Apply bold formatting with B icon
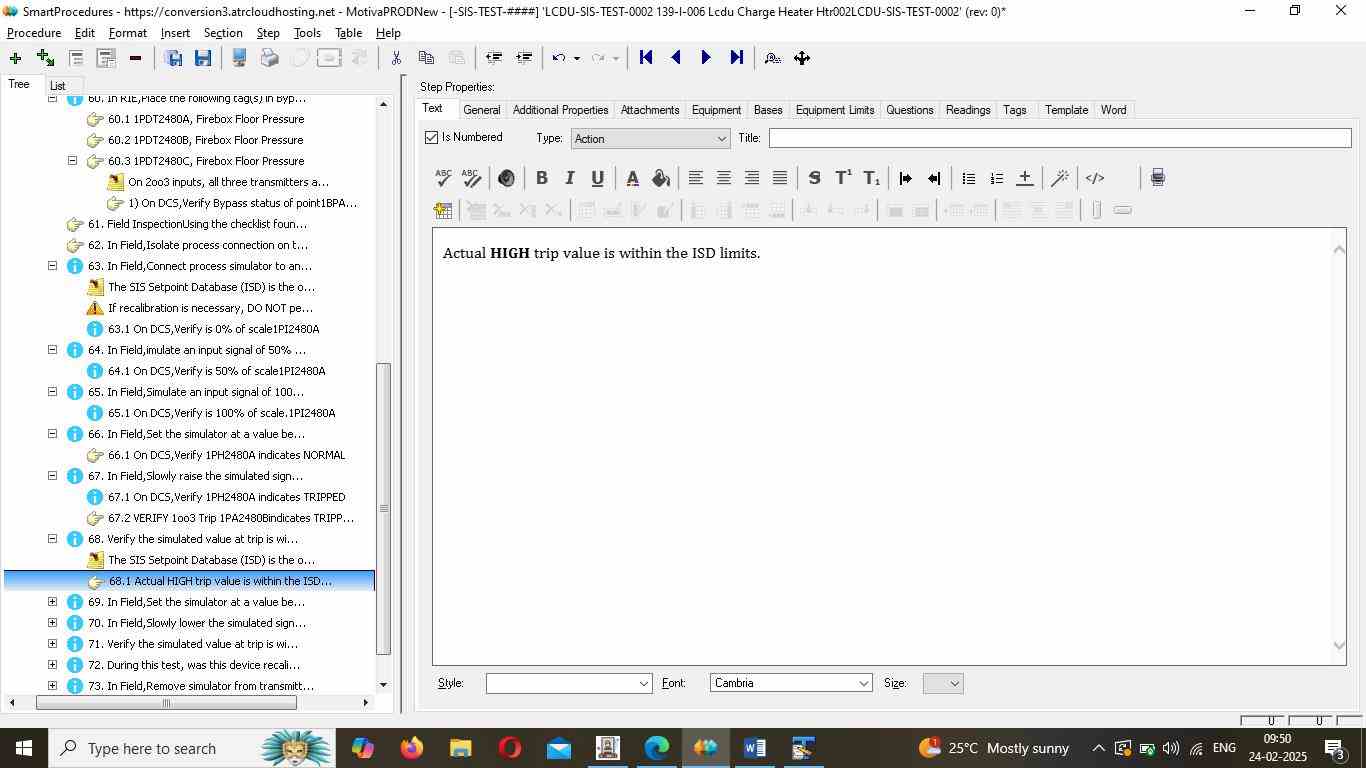 point(541,178)
